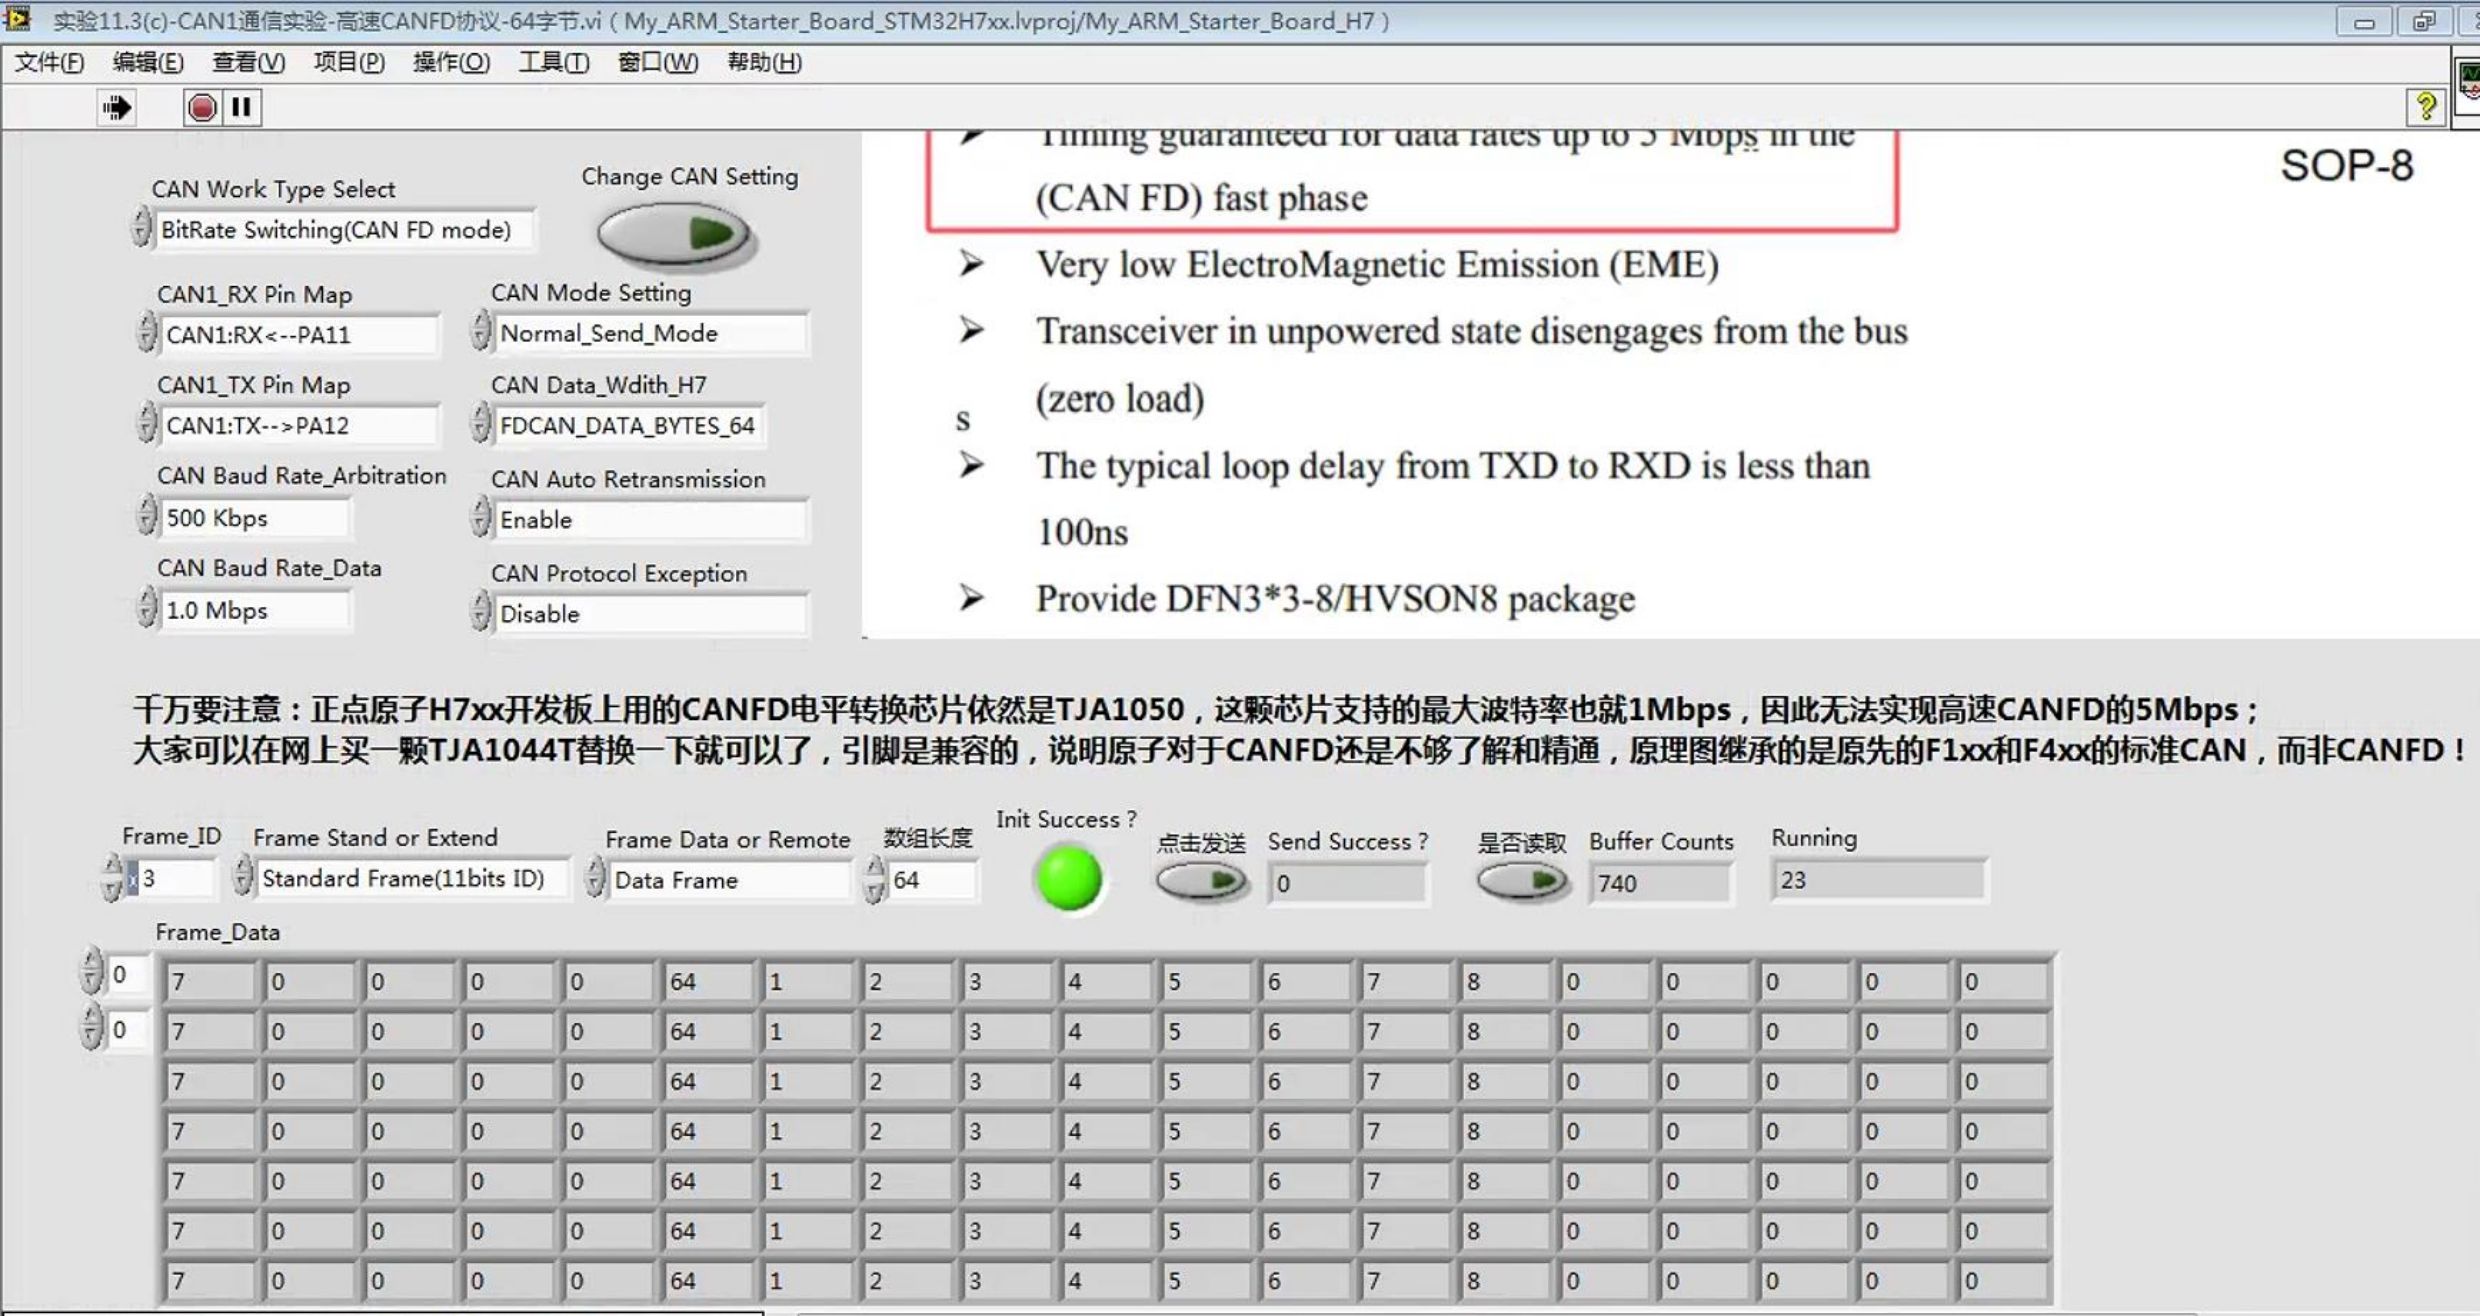This screenshot has width=2480, height=1316.
Task: Click the 数组长度 stepper arrows
Action: 875,879
